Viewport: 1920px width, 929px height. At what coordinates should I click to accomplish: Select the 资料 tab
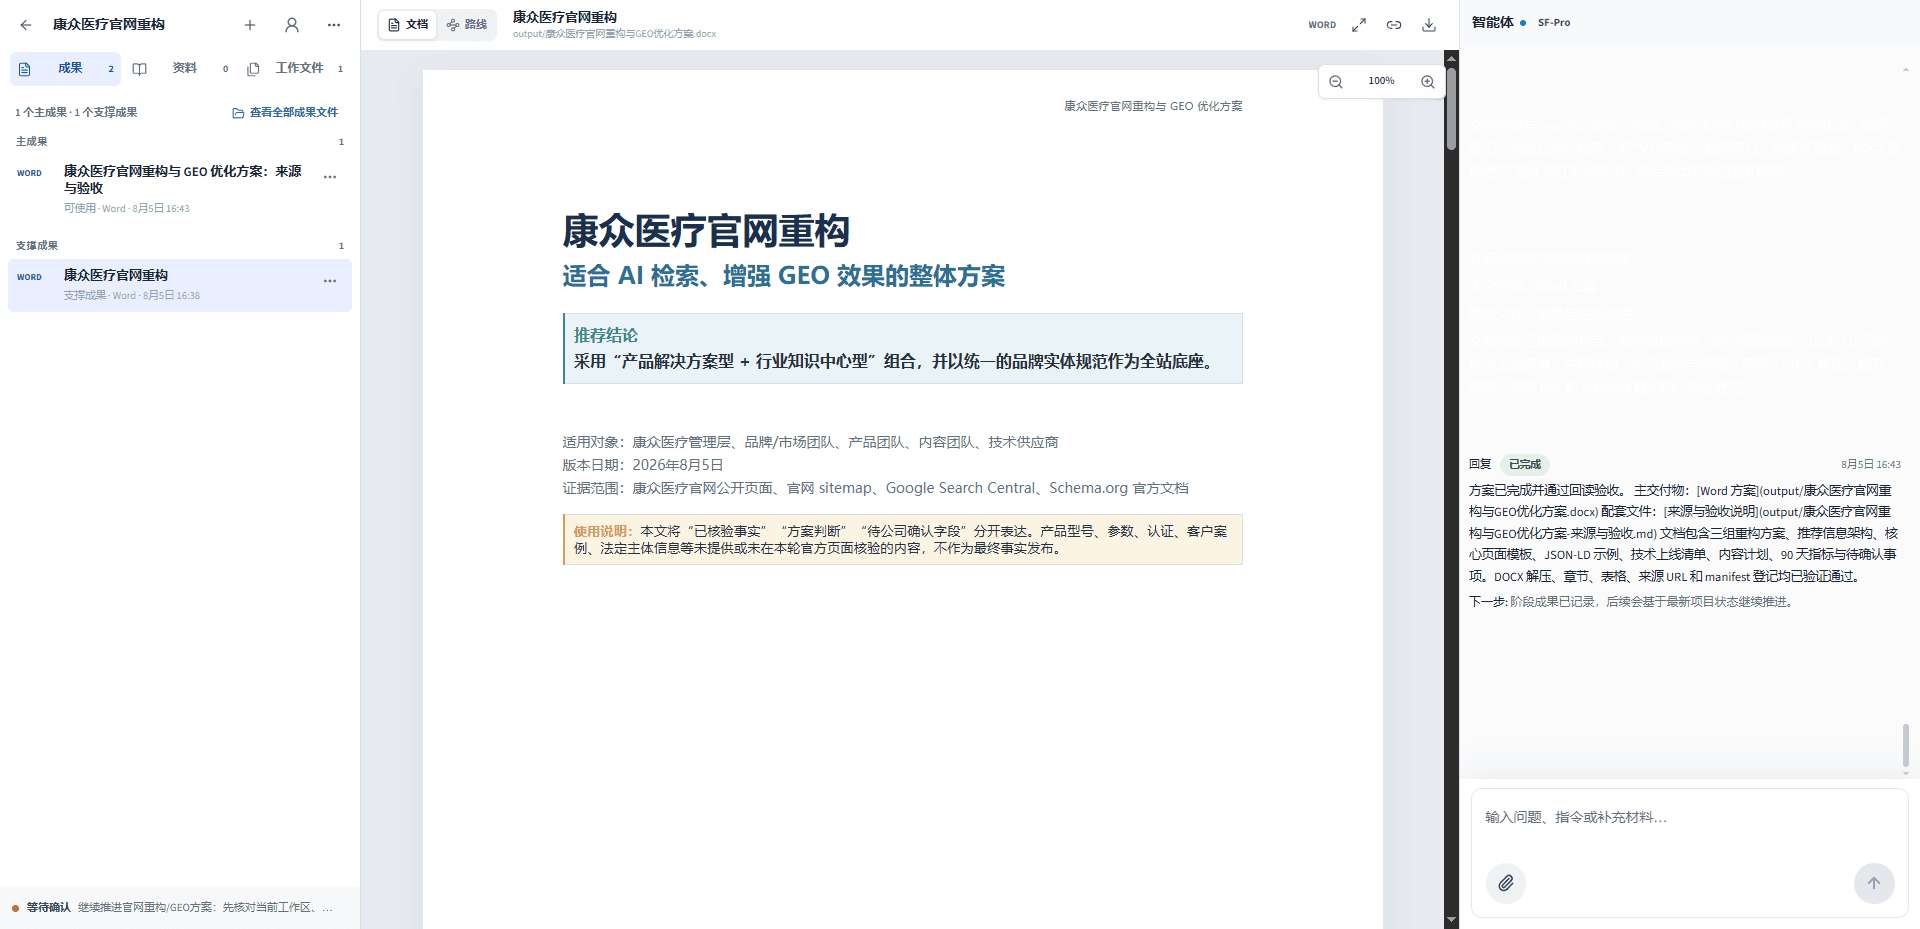tap(184, 68)
